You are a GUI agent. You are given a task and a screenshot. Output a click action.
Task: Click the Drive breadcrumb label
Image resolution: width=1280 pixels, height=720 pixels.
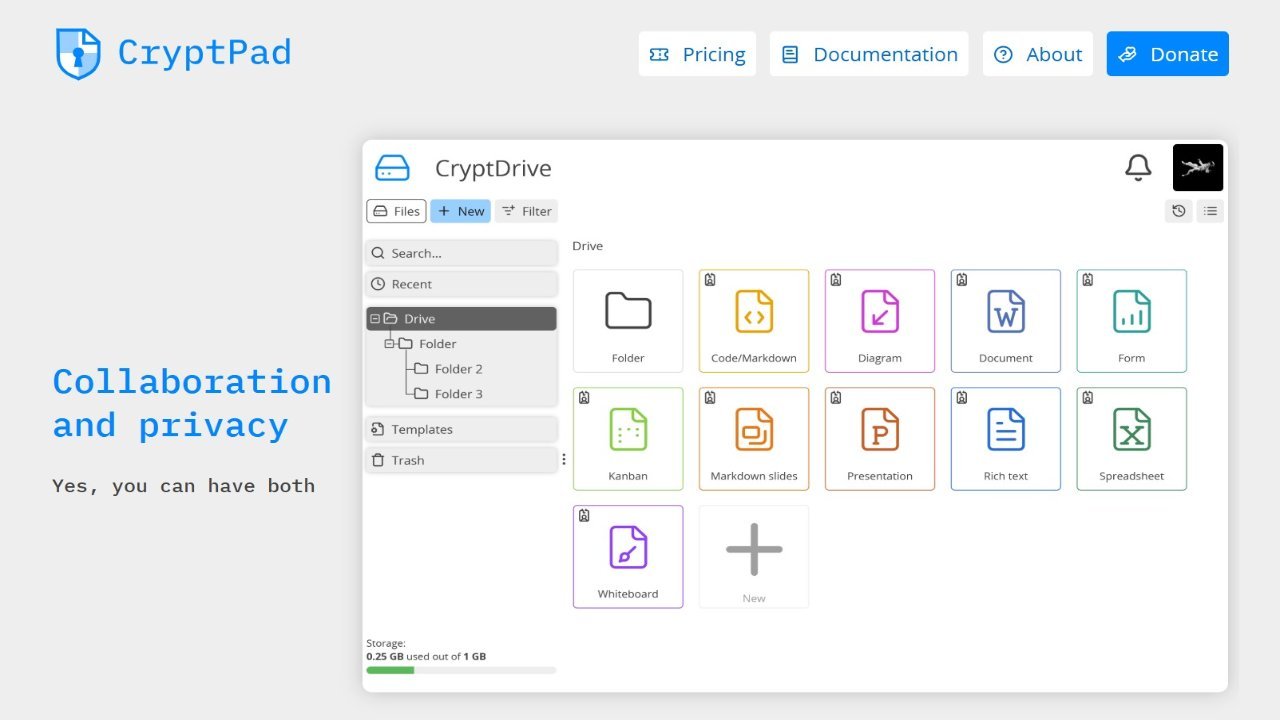pyautogui.click(x=588, y=246)
